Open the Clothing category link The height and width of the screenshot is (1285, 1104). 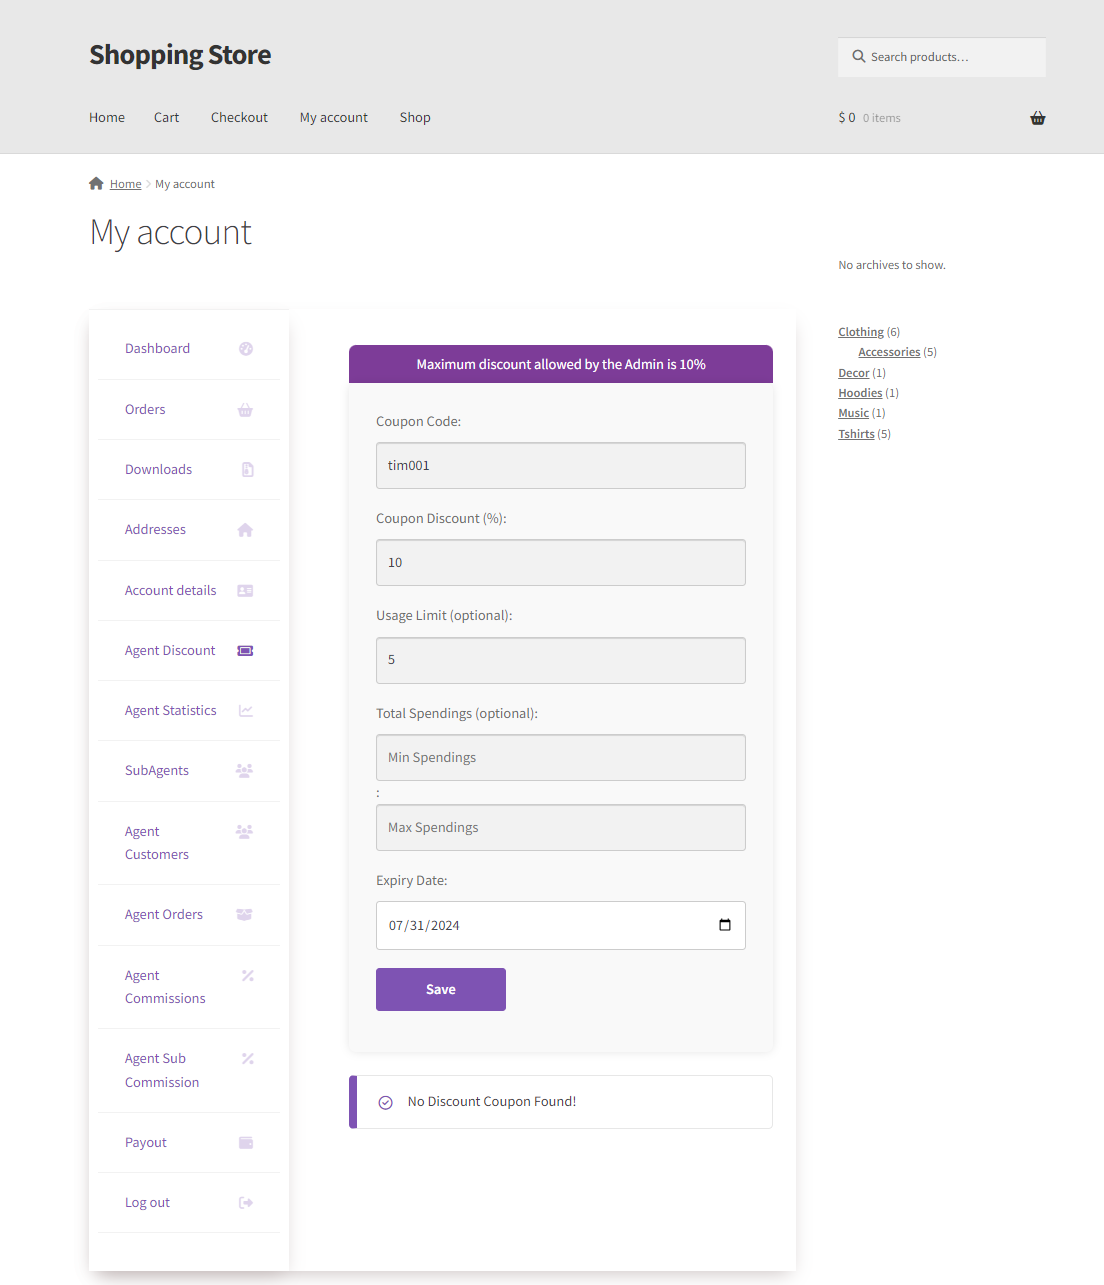pos(861,332)
